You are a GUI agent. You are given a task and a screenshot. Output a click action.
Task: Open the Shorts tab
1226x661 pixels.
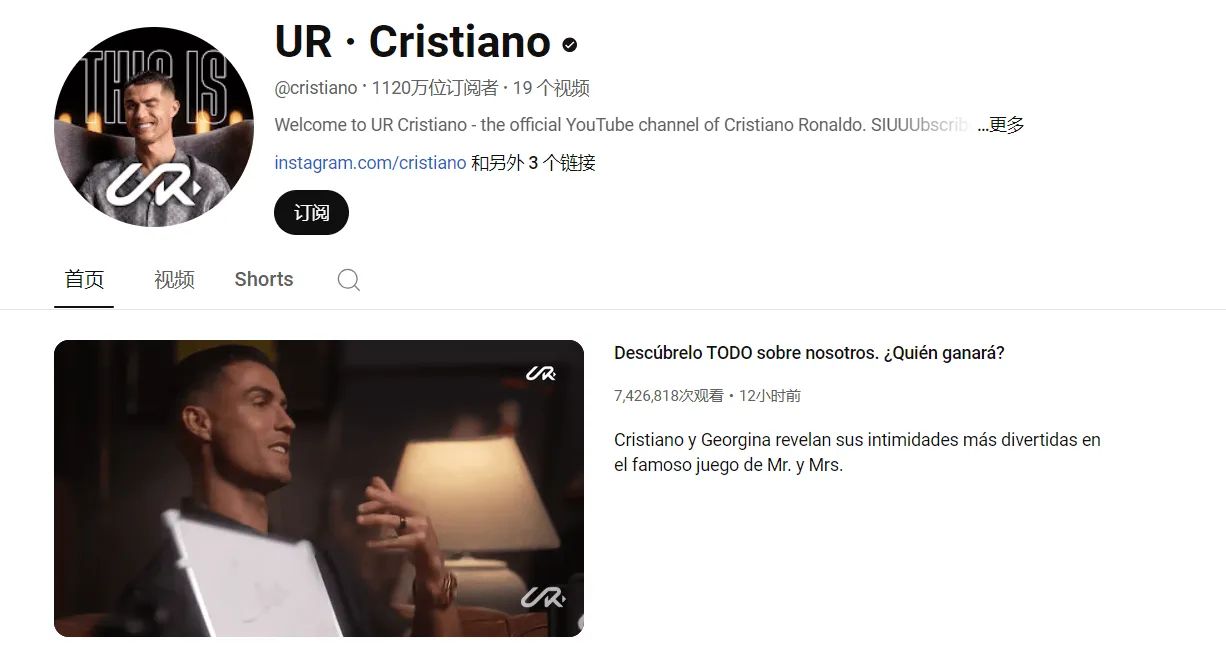pyautogui.click(x=264, y=280)
